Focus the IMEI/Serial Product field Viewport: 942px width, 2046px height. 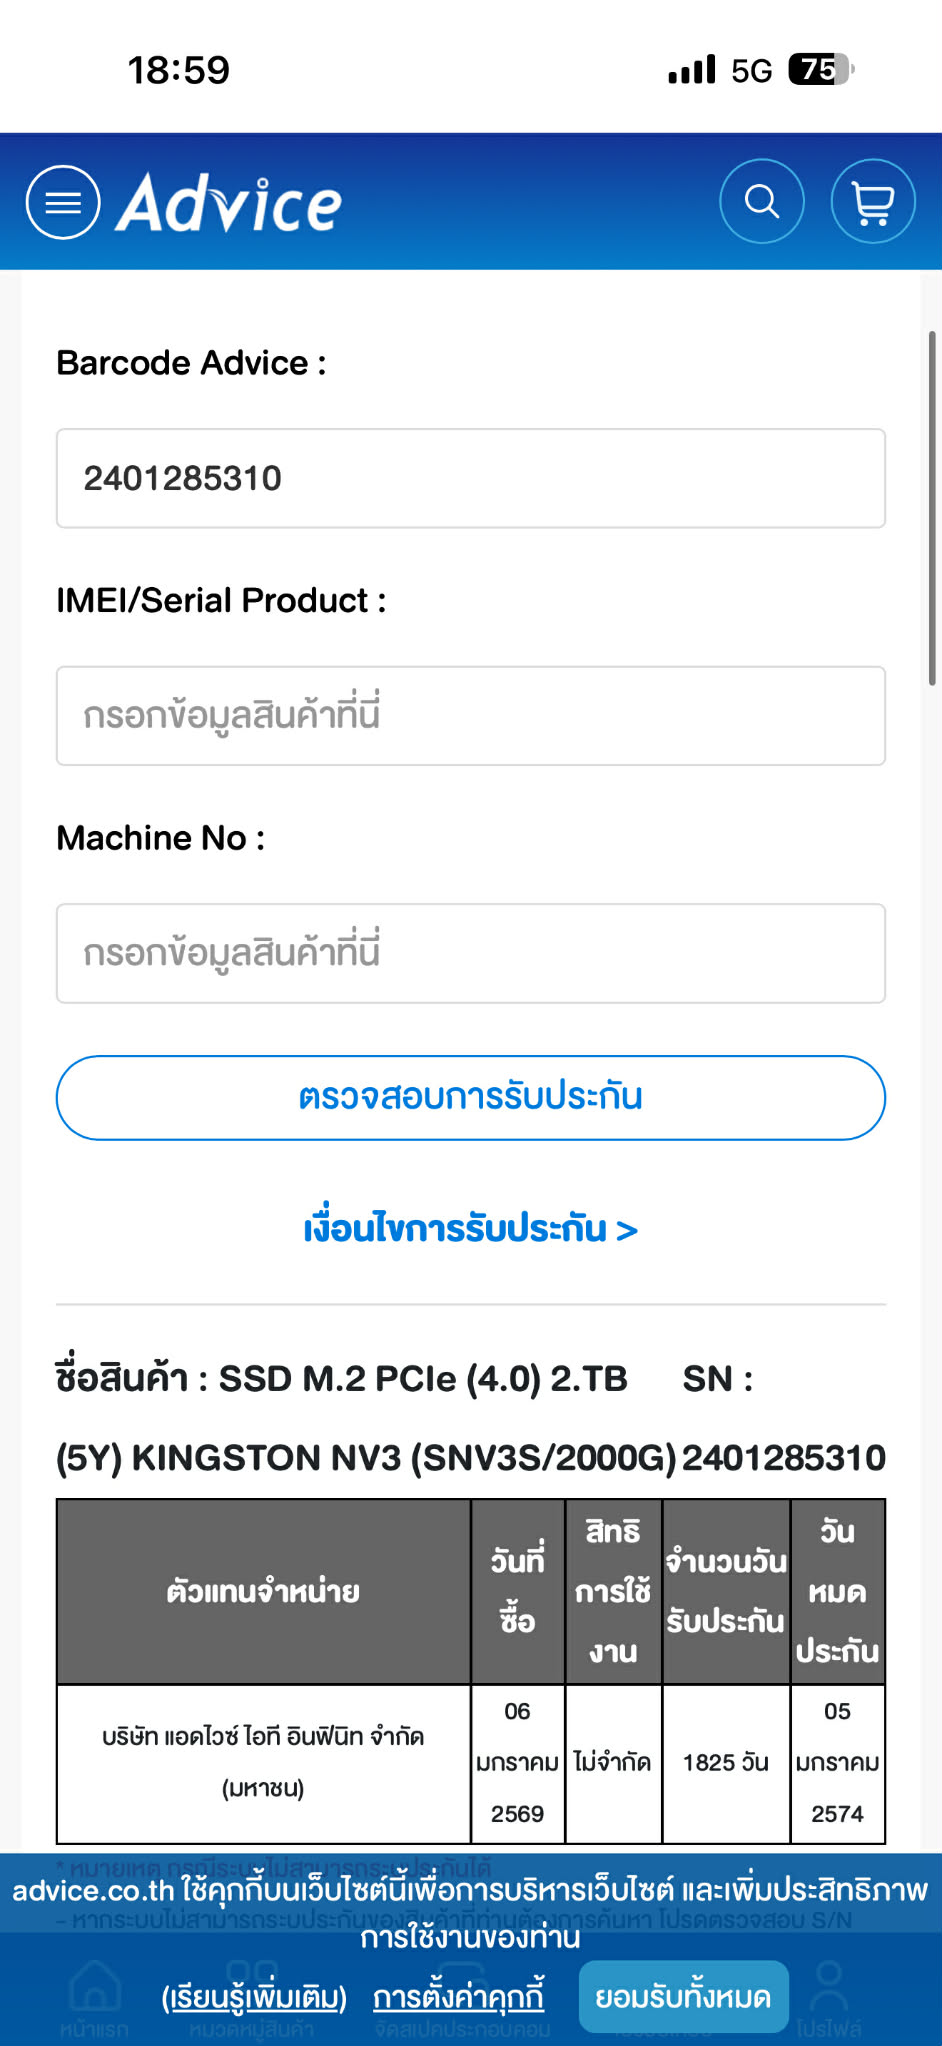coord(471,716)
